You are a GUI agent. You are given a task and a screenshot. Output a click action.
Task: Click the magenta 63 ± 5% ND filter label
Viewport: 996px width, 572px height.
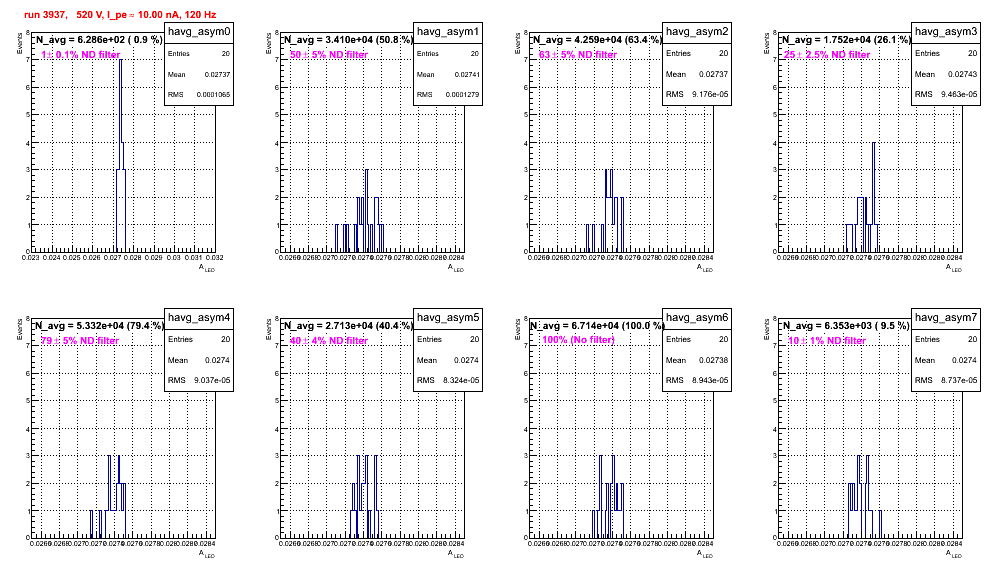578,55
